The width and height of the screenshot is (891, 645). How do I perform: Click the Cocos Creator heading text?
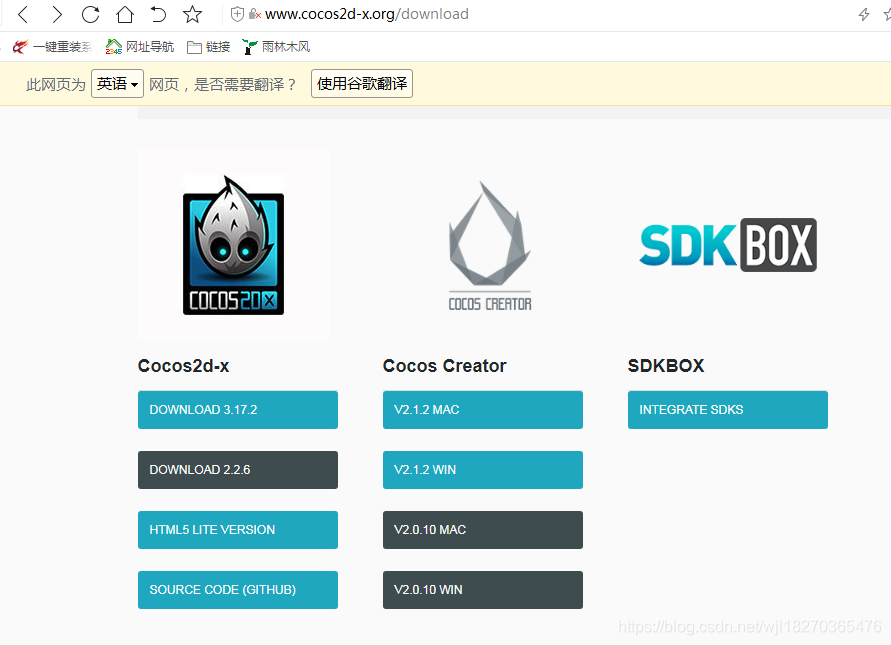[x=444, y=365]
